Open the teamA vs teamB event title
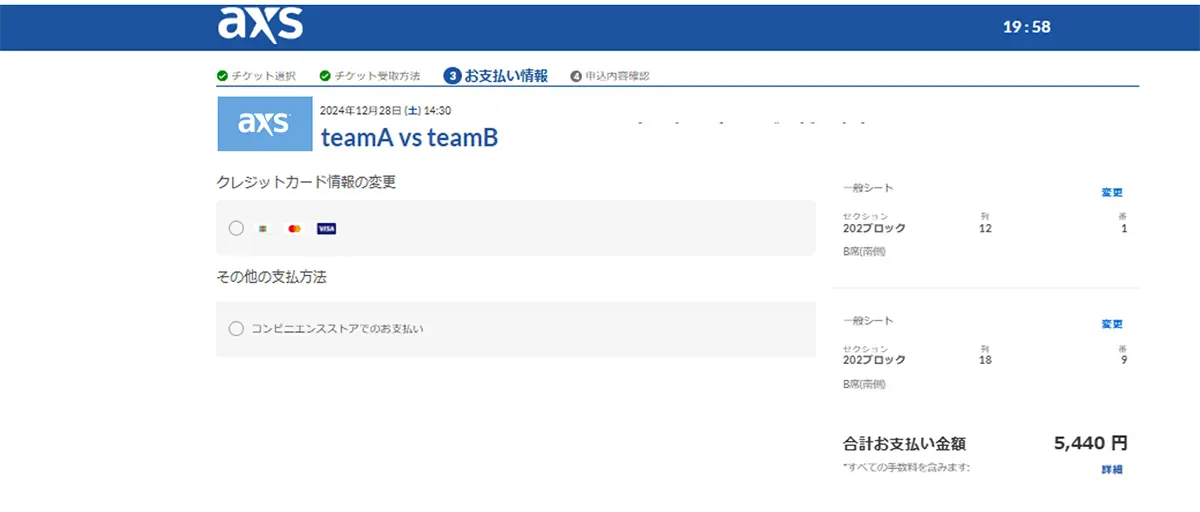 (x=409, y=137)
